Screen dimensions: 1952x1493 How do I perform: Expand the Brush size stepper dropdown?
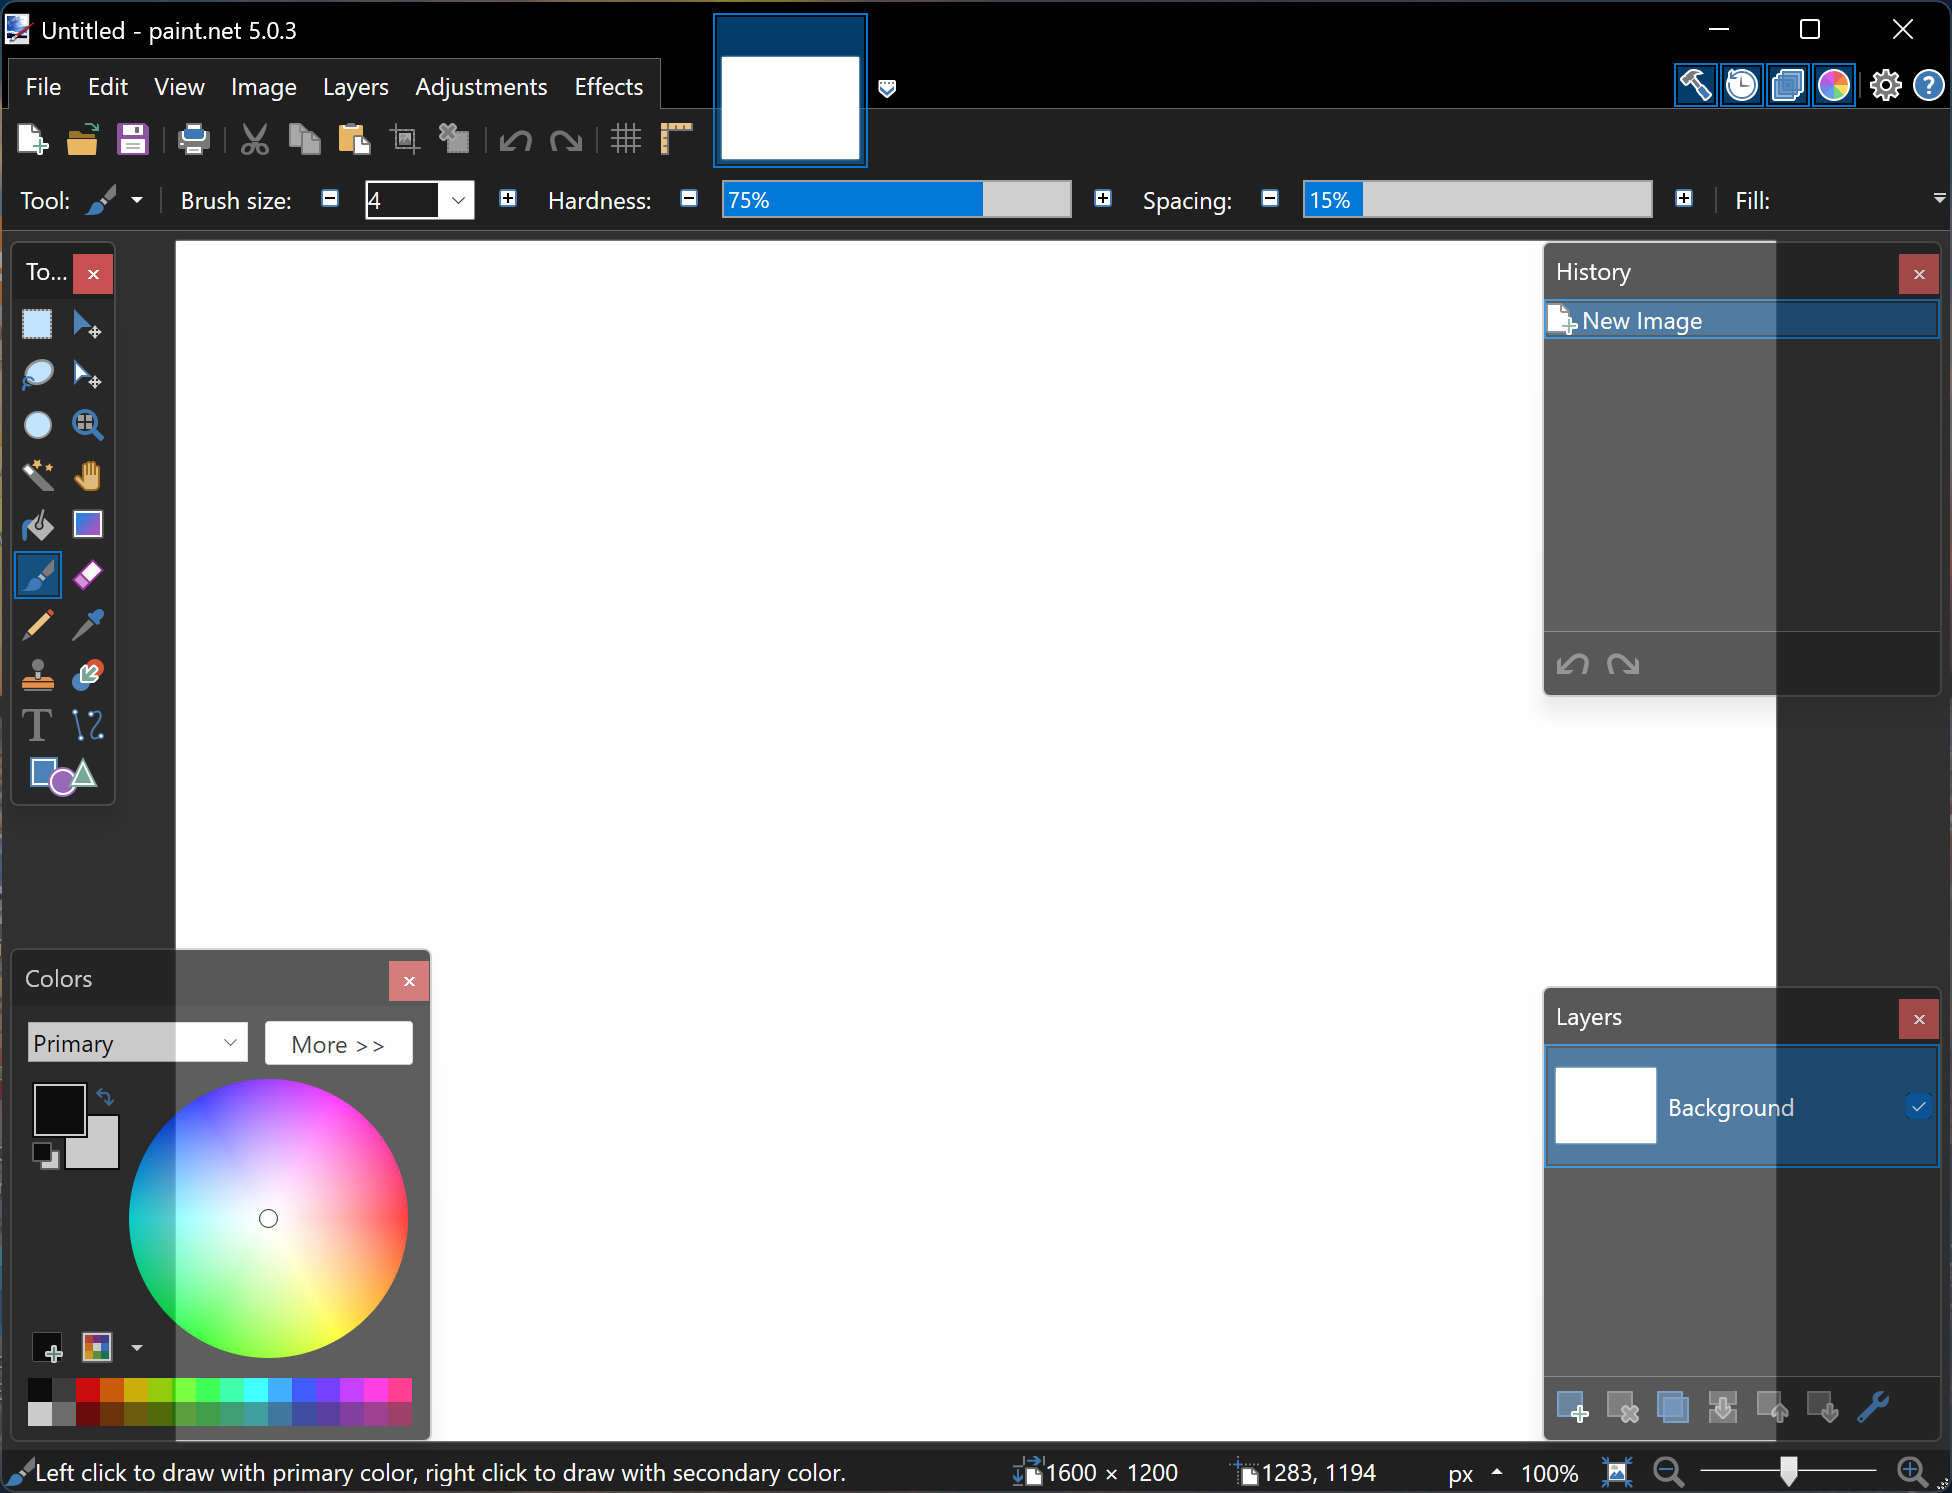[456, 199]
